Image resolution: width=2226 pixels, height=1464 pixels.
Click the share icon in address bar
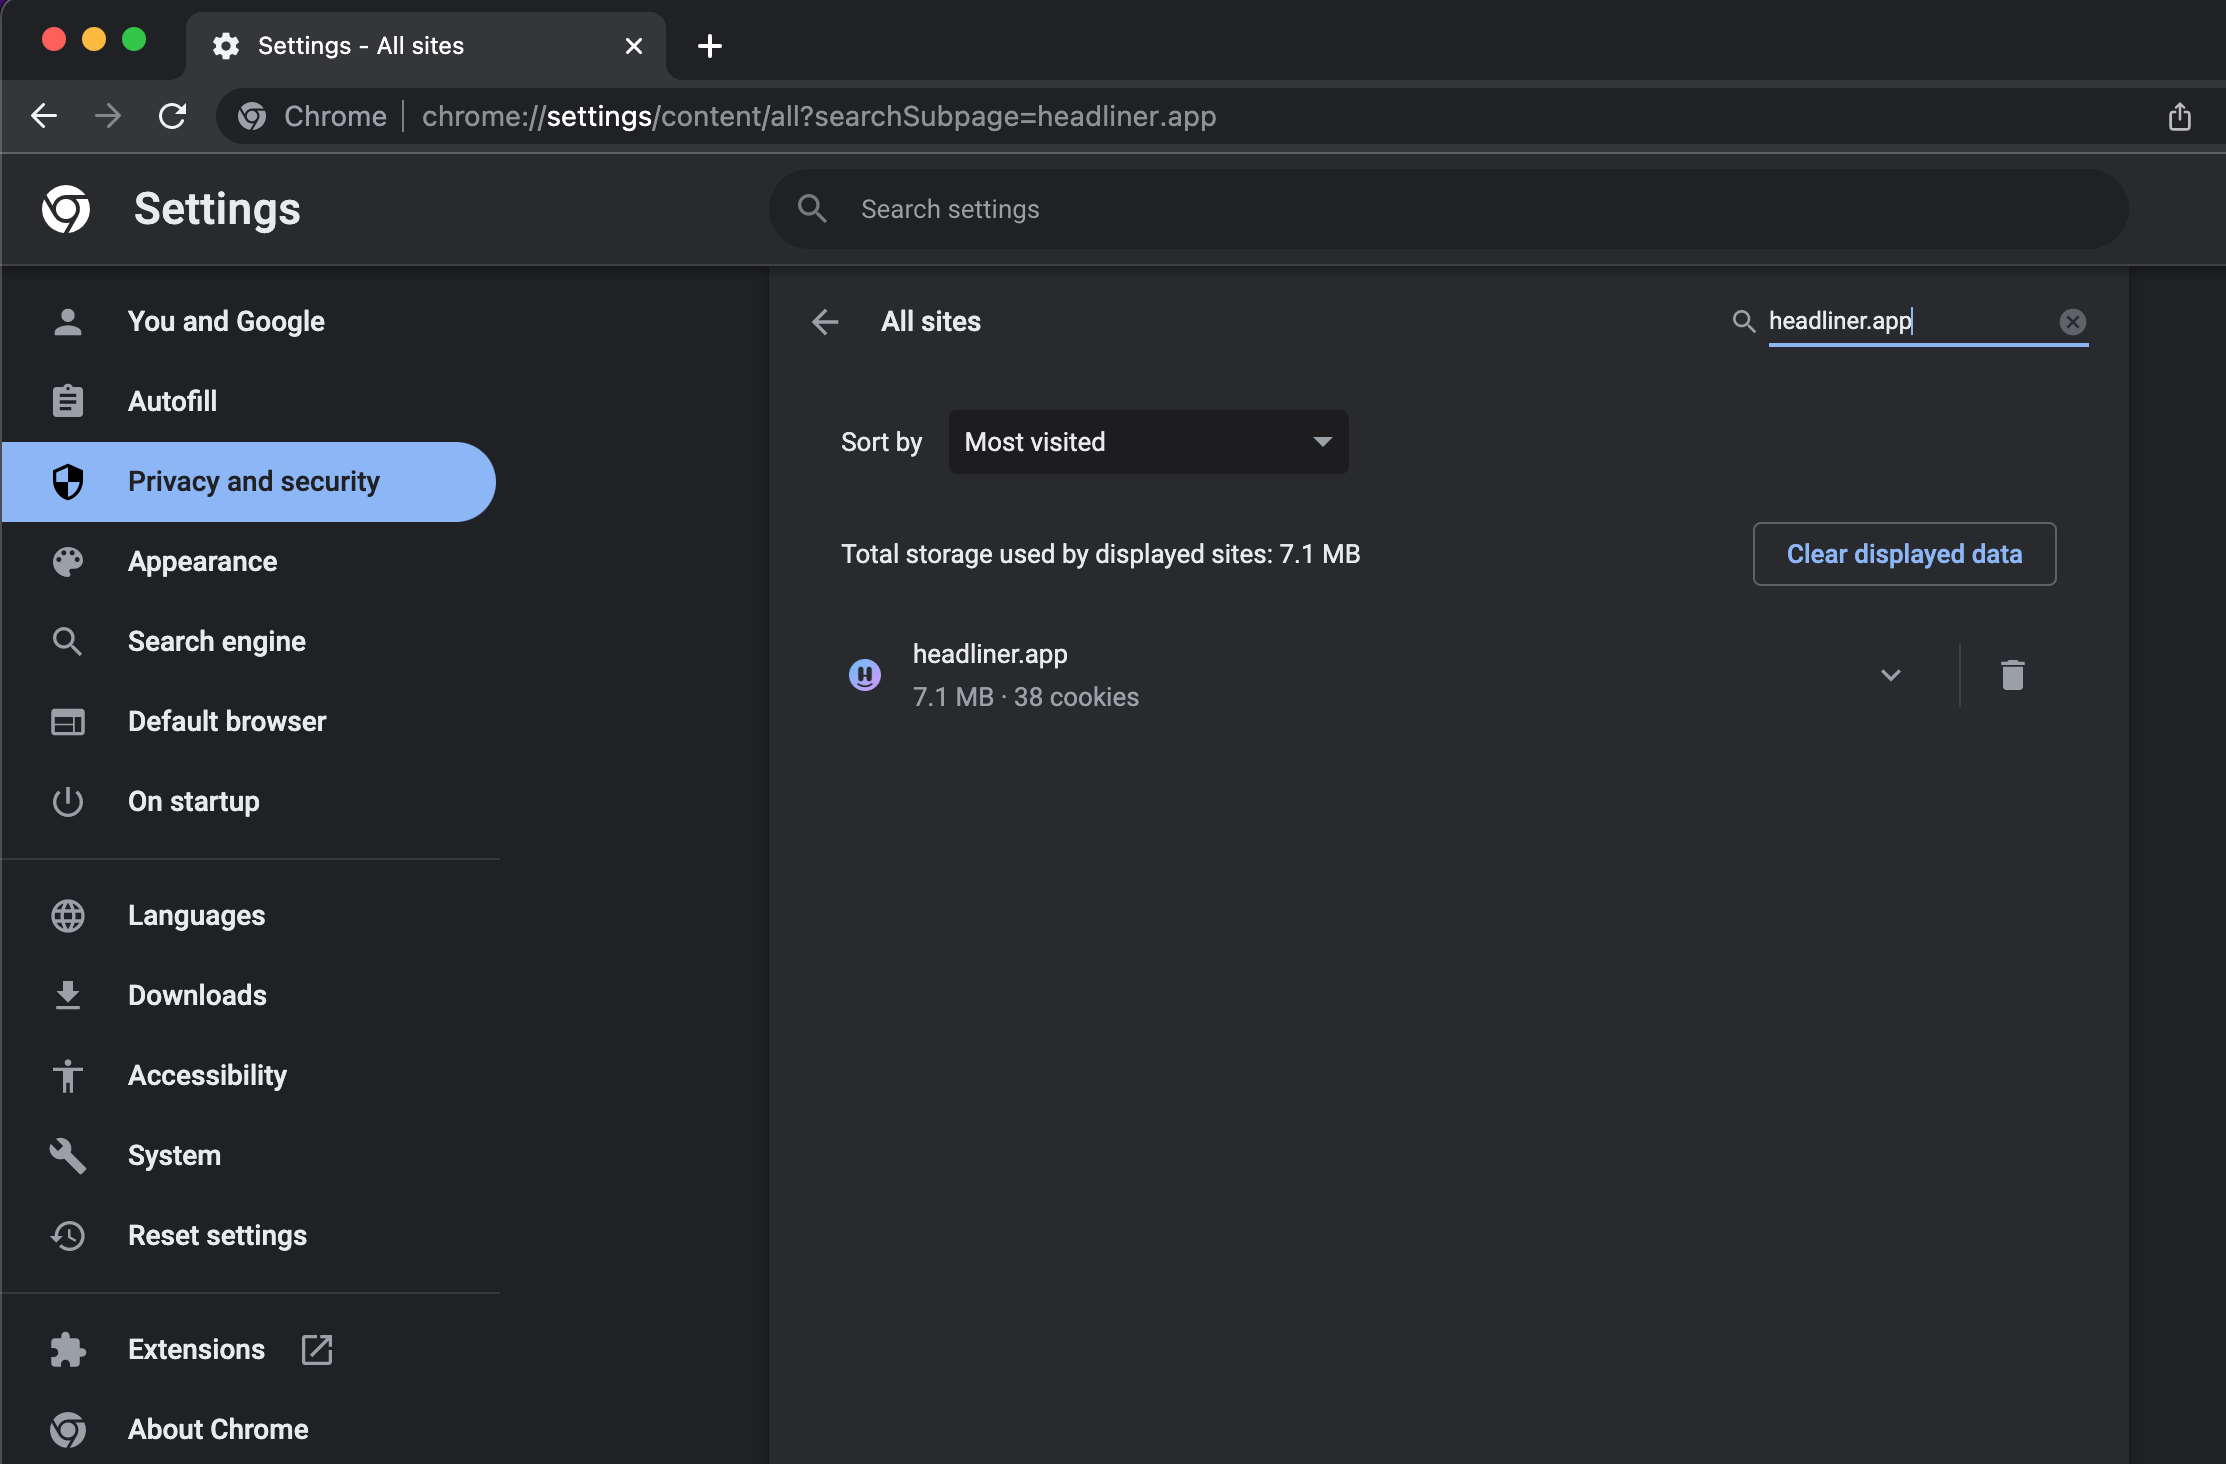2180,116
